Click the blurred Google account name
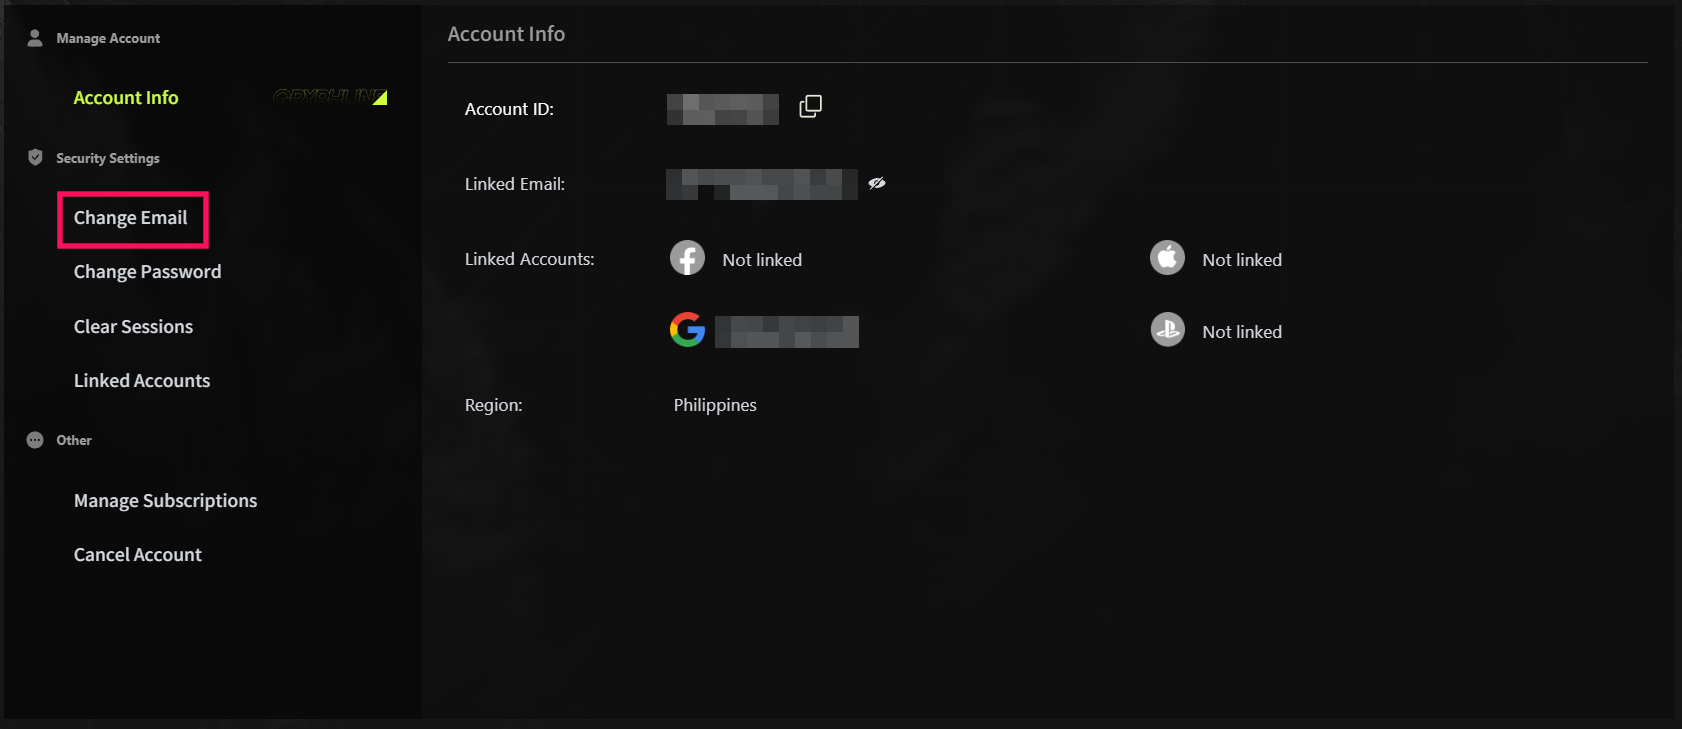1682x729 pixels. 787,332
